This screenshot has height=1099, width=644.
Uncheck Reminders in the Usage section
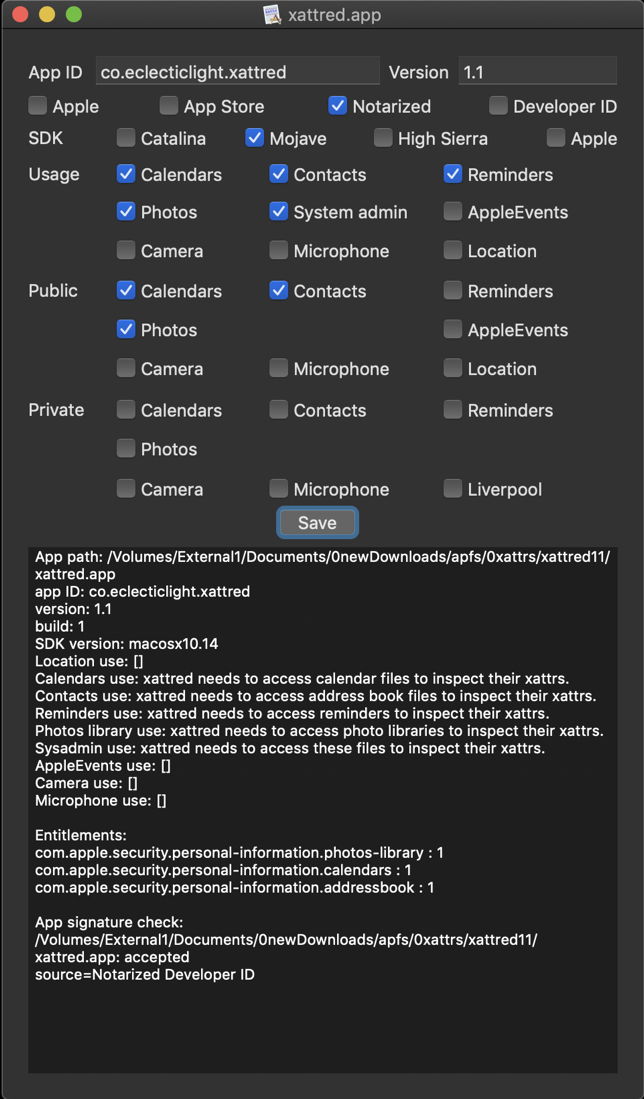[453, 174]
